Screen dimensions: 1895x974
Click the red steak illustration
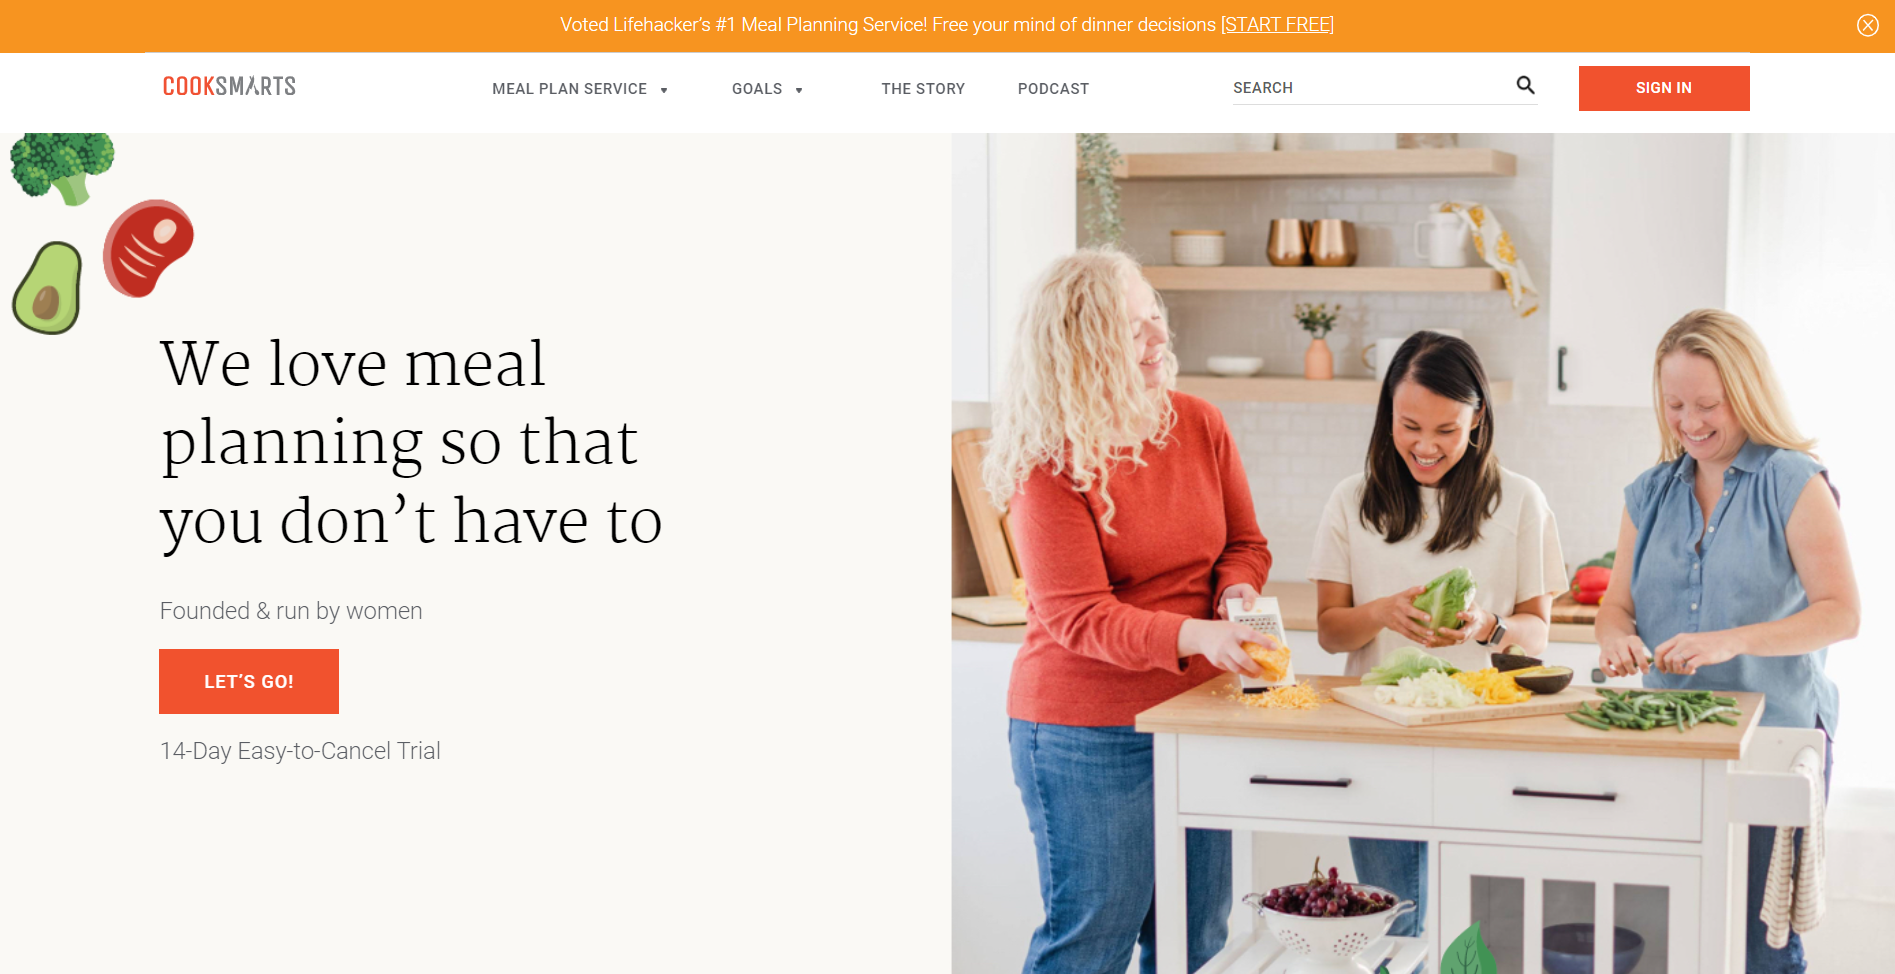pos(148,248)
